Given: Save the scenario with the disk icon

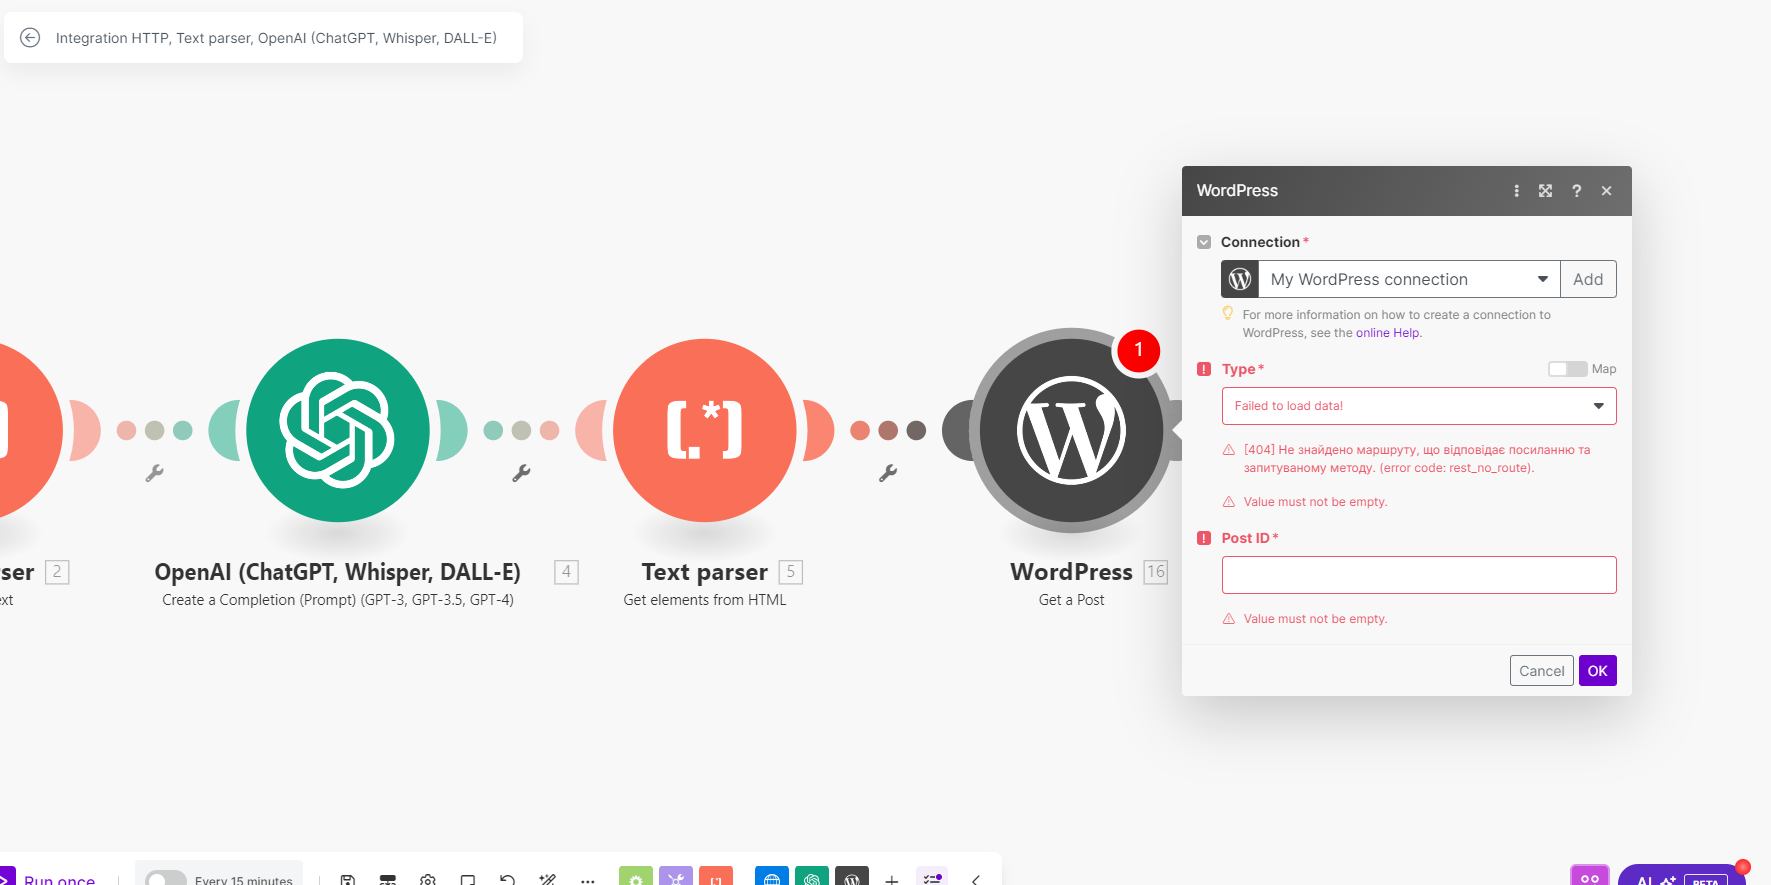Looking at the screenshot, I should point(348,880).
